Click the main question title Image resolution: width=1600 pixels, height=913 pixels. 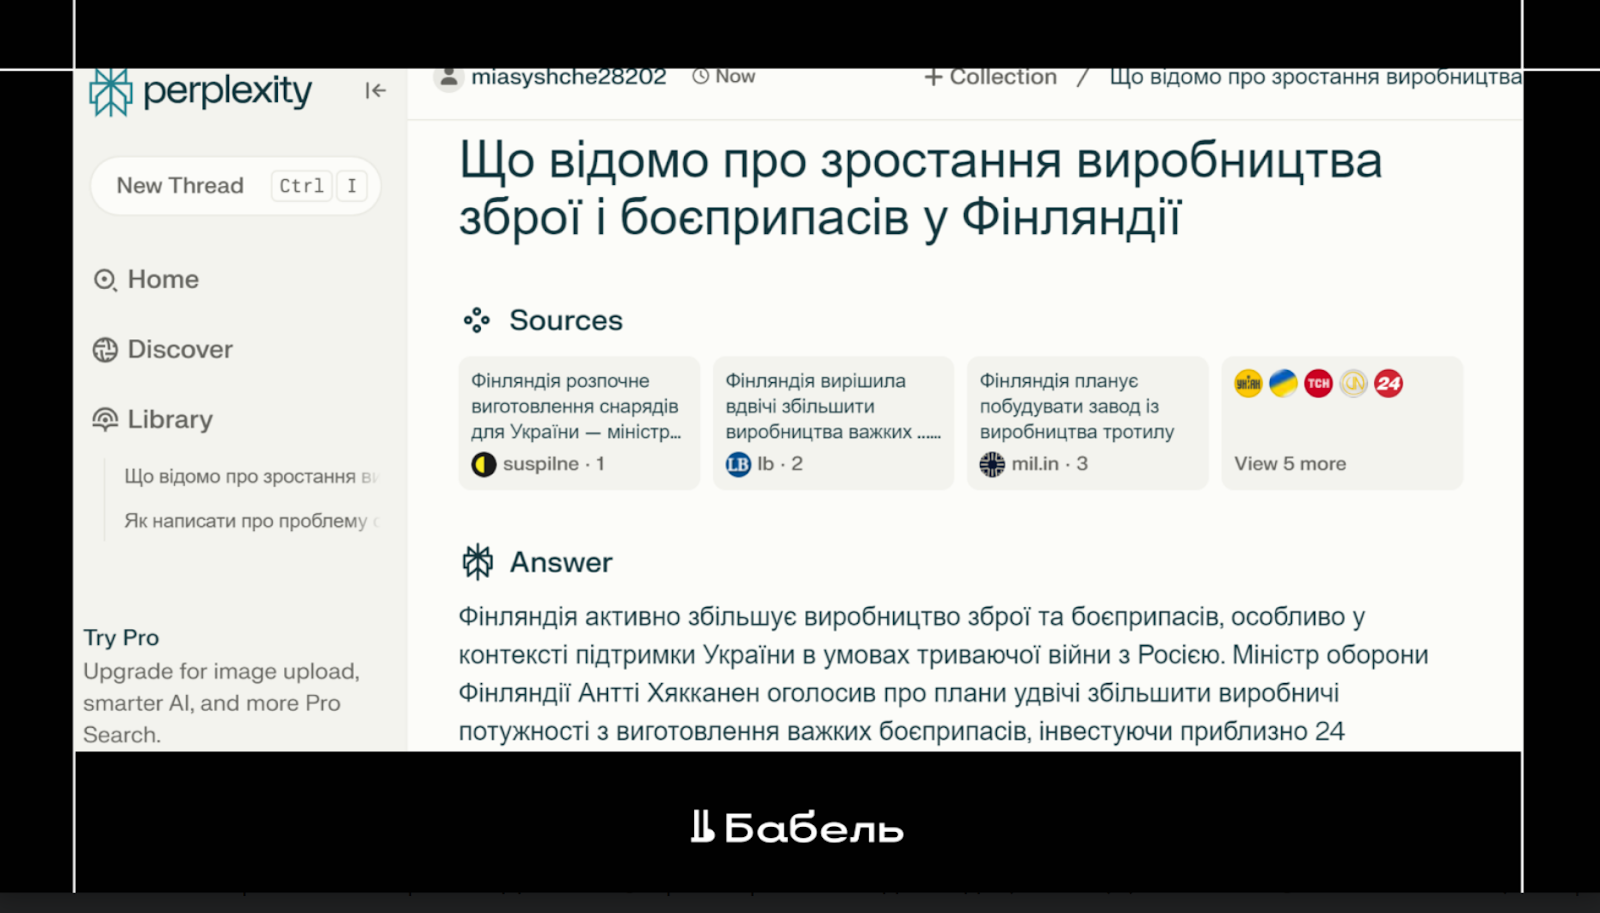(920, 188)
